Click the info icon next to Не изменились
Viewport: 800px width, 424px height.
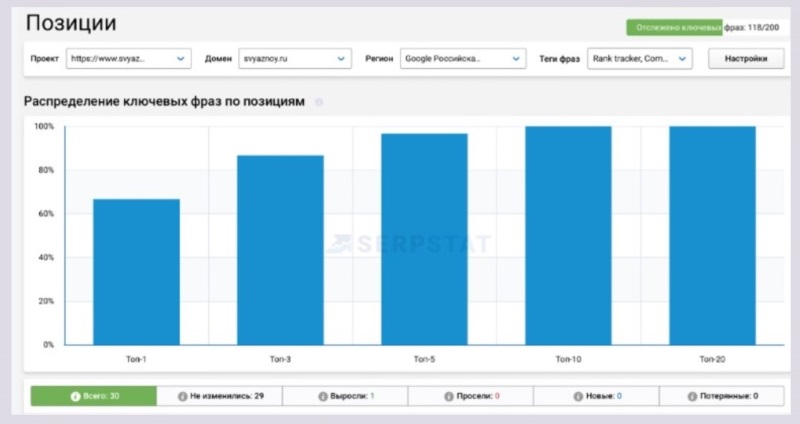click(x=182, y=396)
